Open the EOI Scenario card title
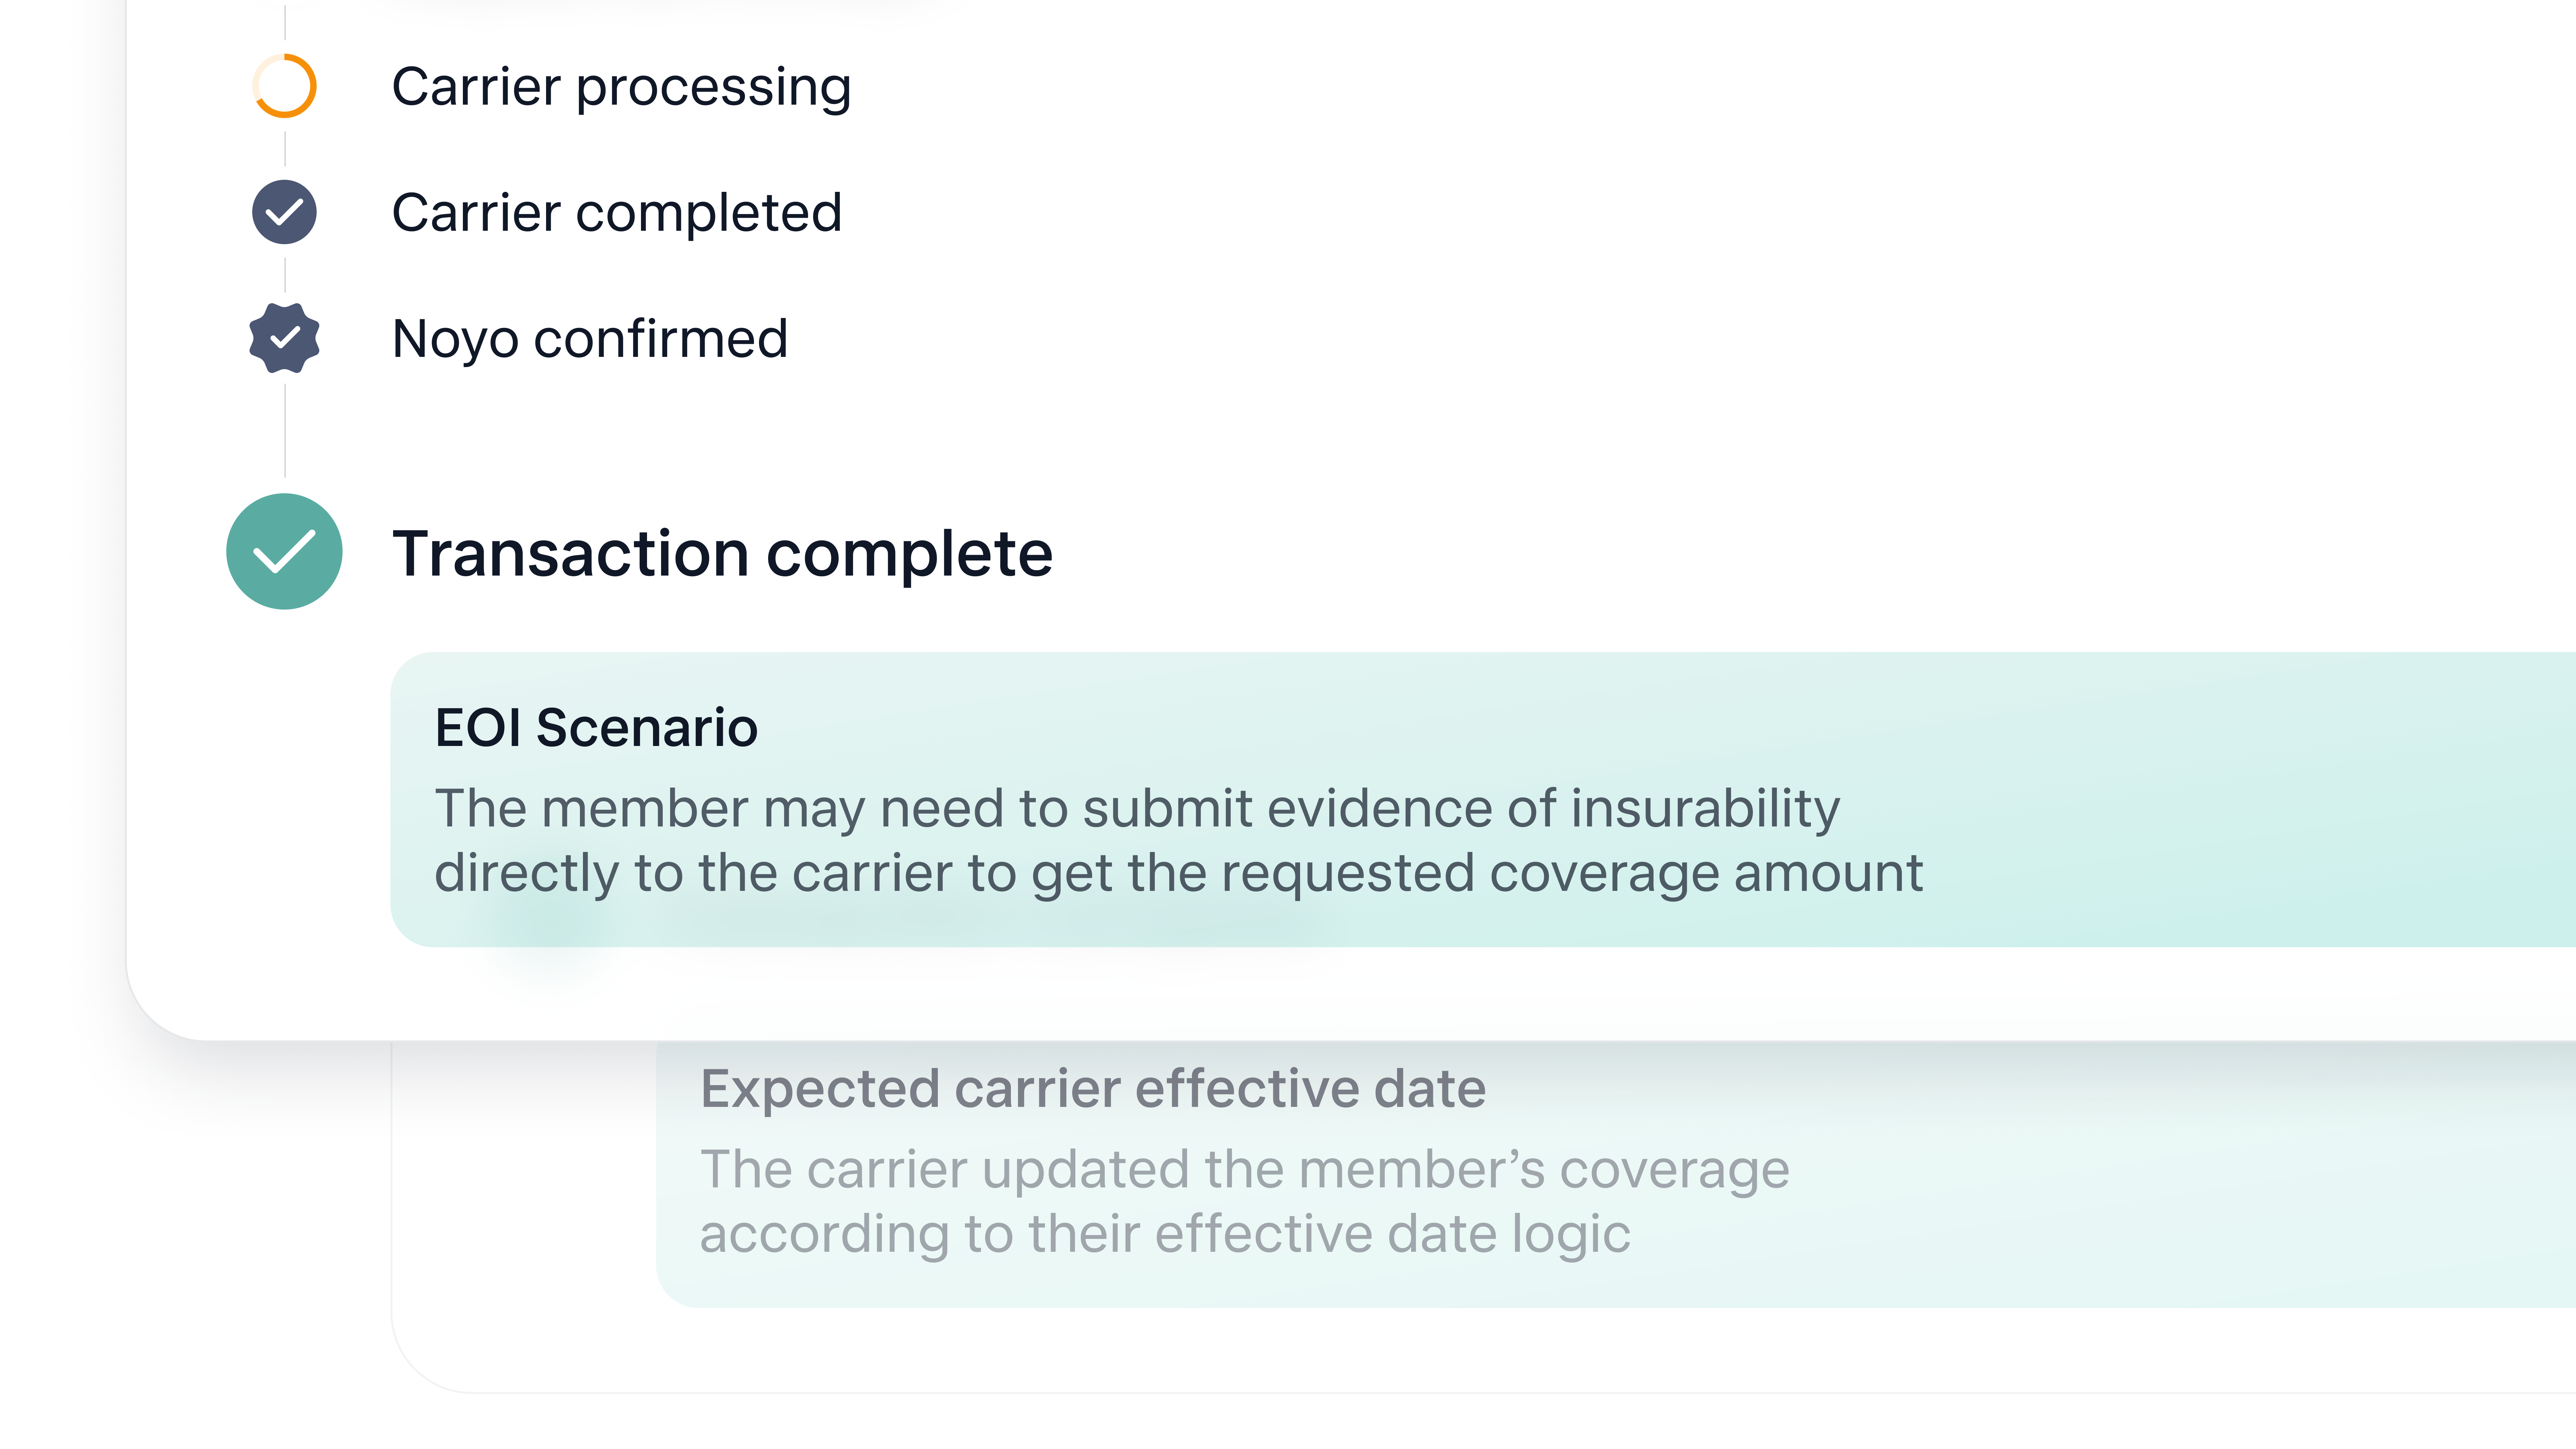This screenshot has height=1449, width=2576. point(596,727)
